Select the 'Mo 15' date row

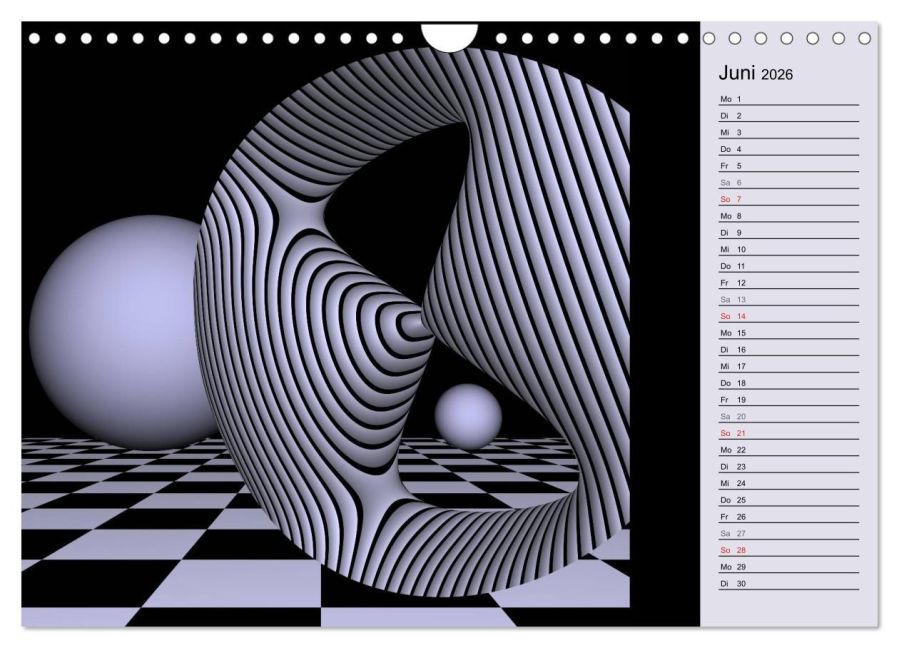click(x=789, y=333)
